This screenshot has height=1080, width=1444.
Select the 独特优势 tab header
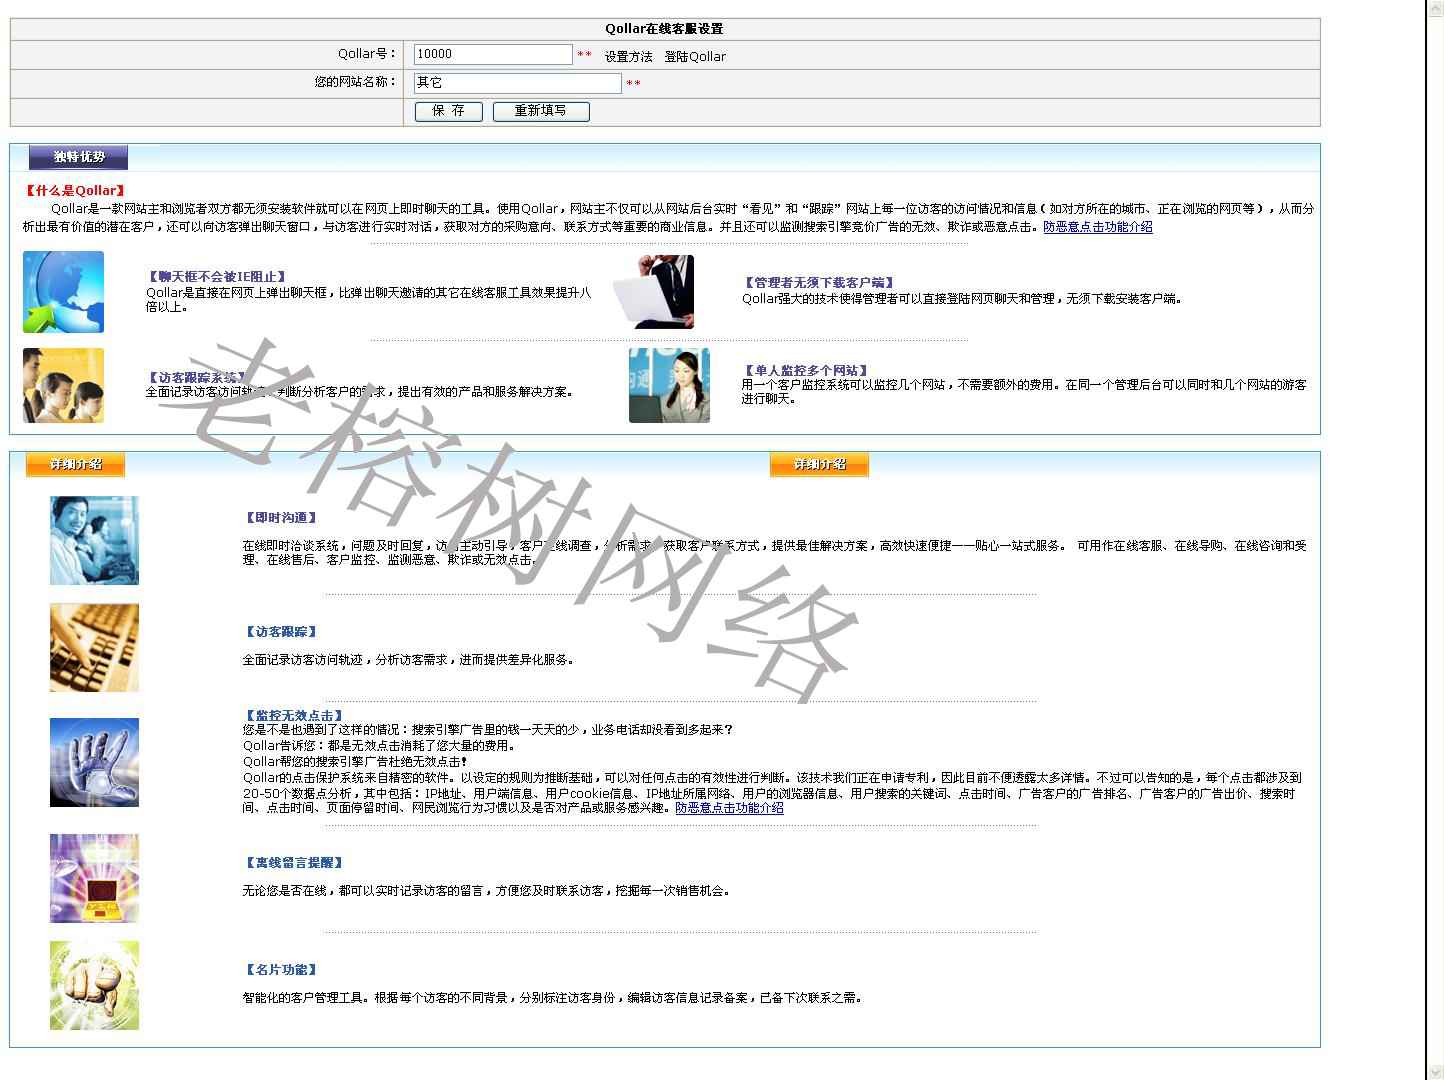[79, 157]
